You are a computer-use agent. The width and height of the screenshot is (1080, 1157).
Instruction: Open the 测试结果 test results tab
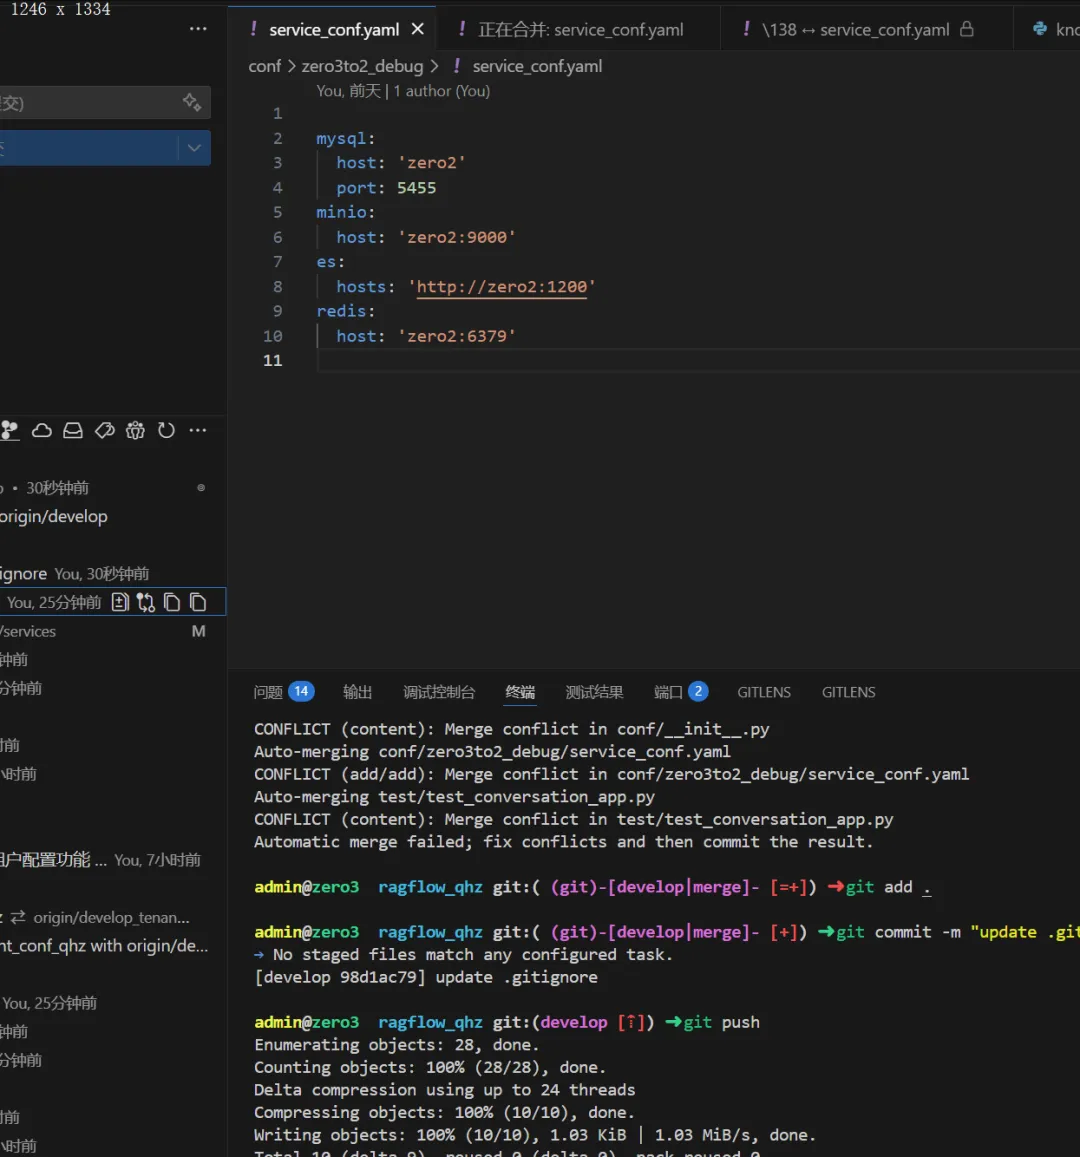pos(595,692)
